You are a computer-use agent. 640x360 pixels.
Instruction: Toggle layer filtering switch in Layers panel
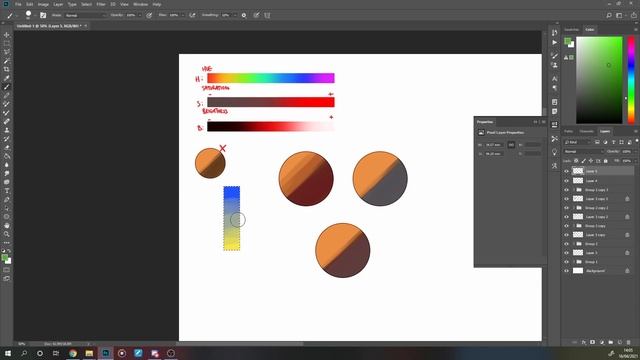(x=637, y=141)
